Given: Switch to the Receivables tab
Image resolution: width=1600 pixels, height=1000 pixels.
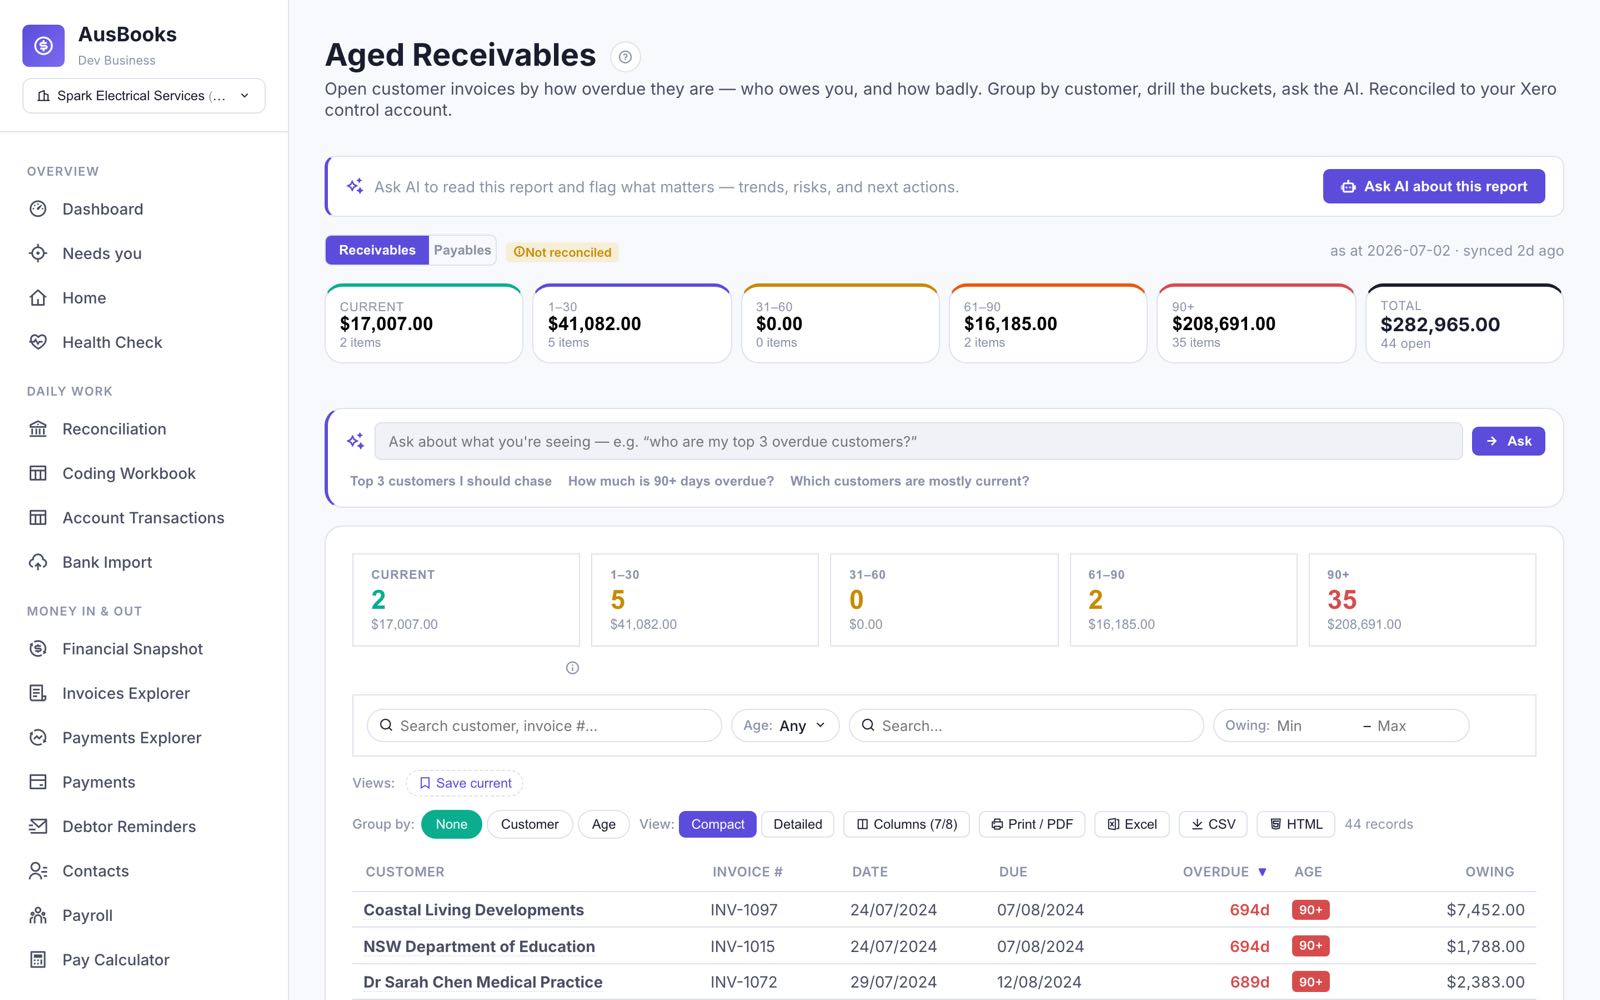Looking at the screenshot, I should point(377,250).
